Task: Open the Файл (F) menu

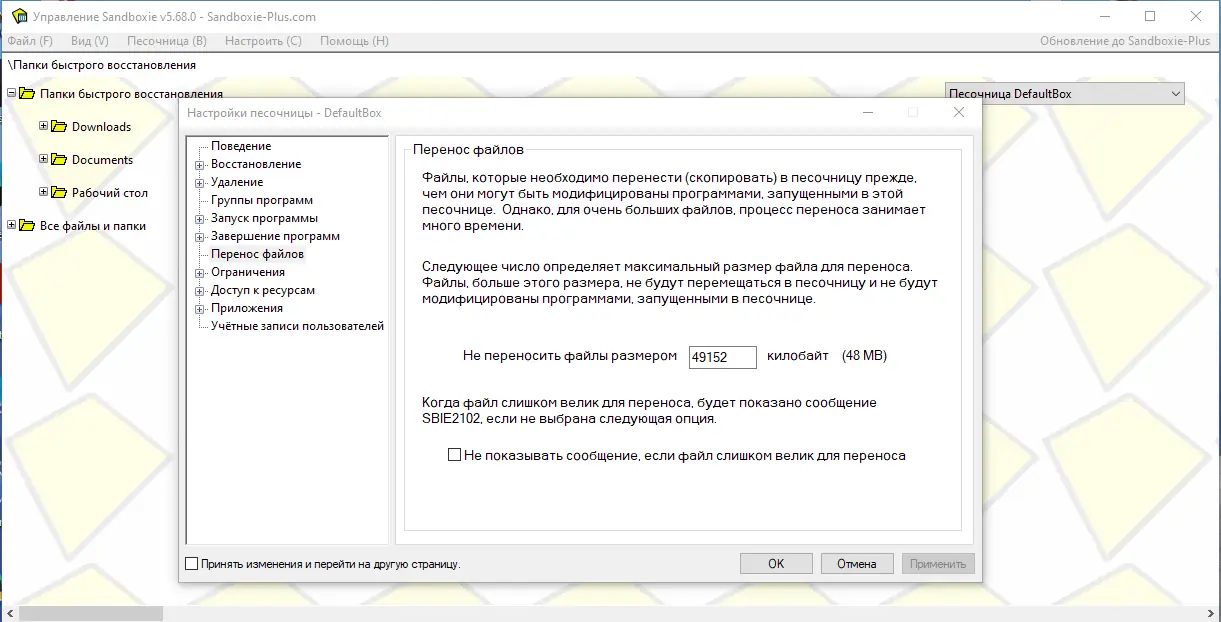Action: pos(30,41)
